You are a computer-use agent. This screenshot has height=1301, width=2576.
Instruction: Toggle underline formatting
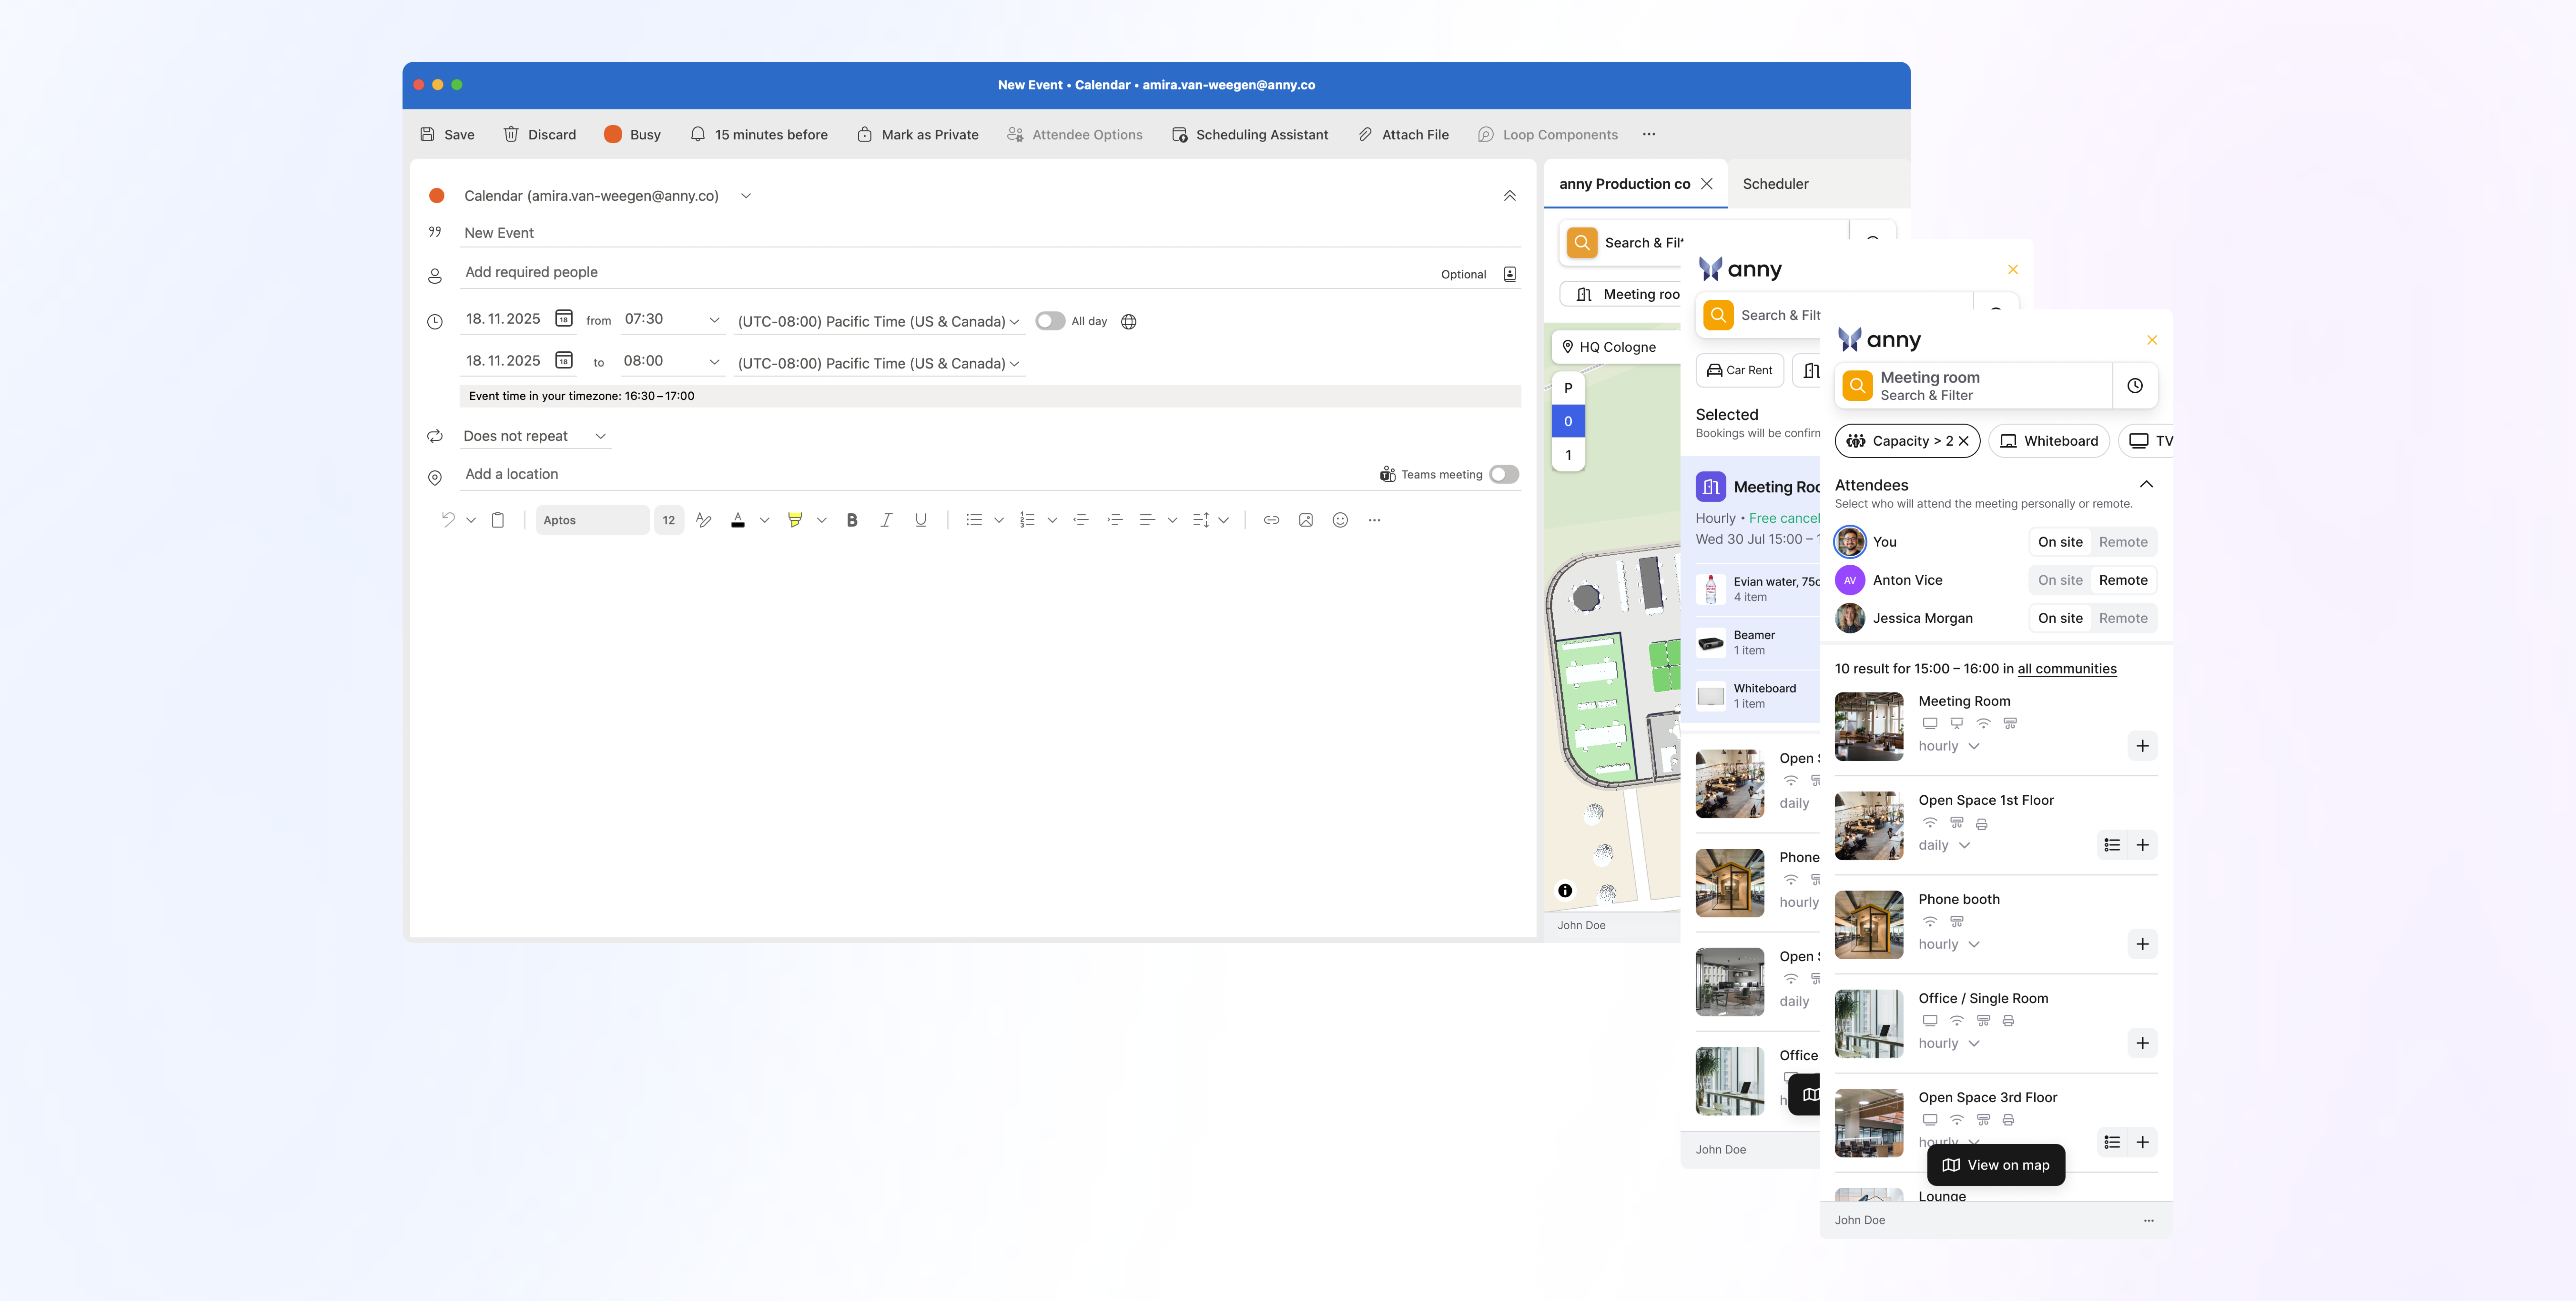point(921,520)
